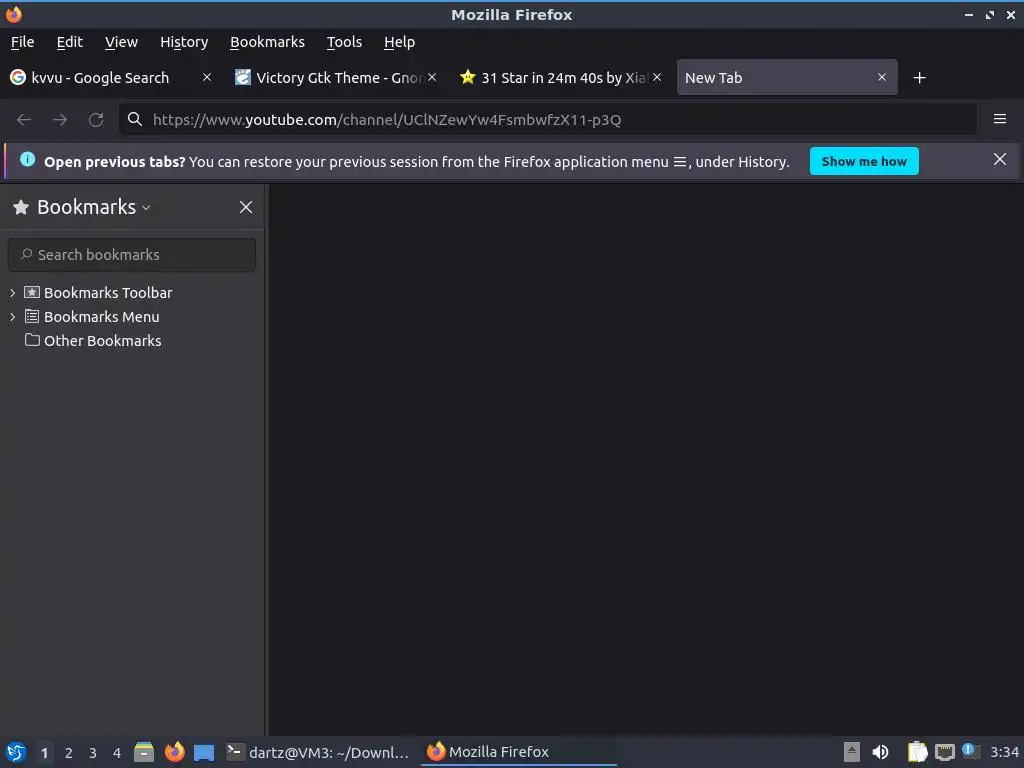Click the info icon in notification bar
Viewport: 1024px width, 768px height.
[x=27, y=159]
